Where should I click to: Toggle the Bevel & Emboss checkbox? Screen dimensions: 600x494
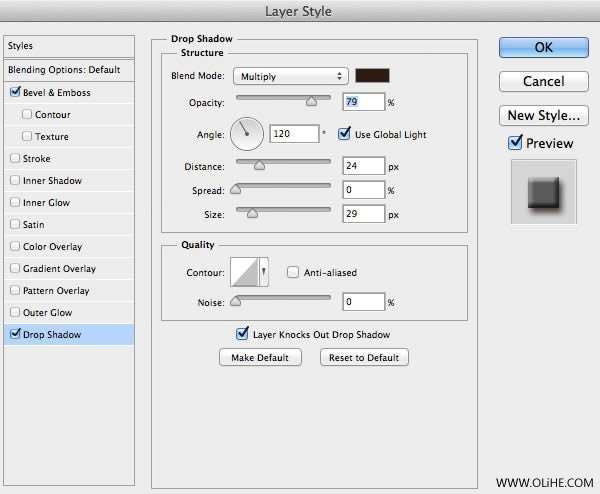pos(15,92)
